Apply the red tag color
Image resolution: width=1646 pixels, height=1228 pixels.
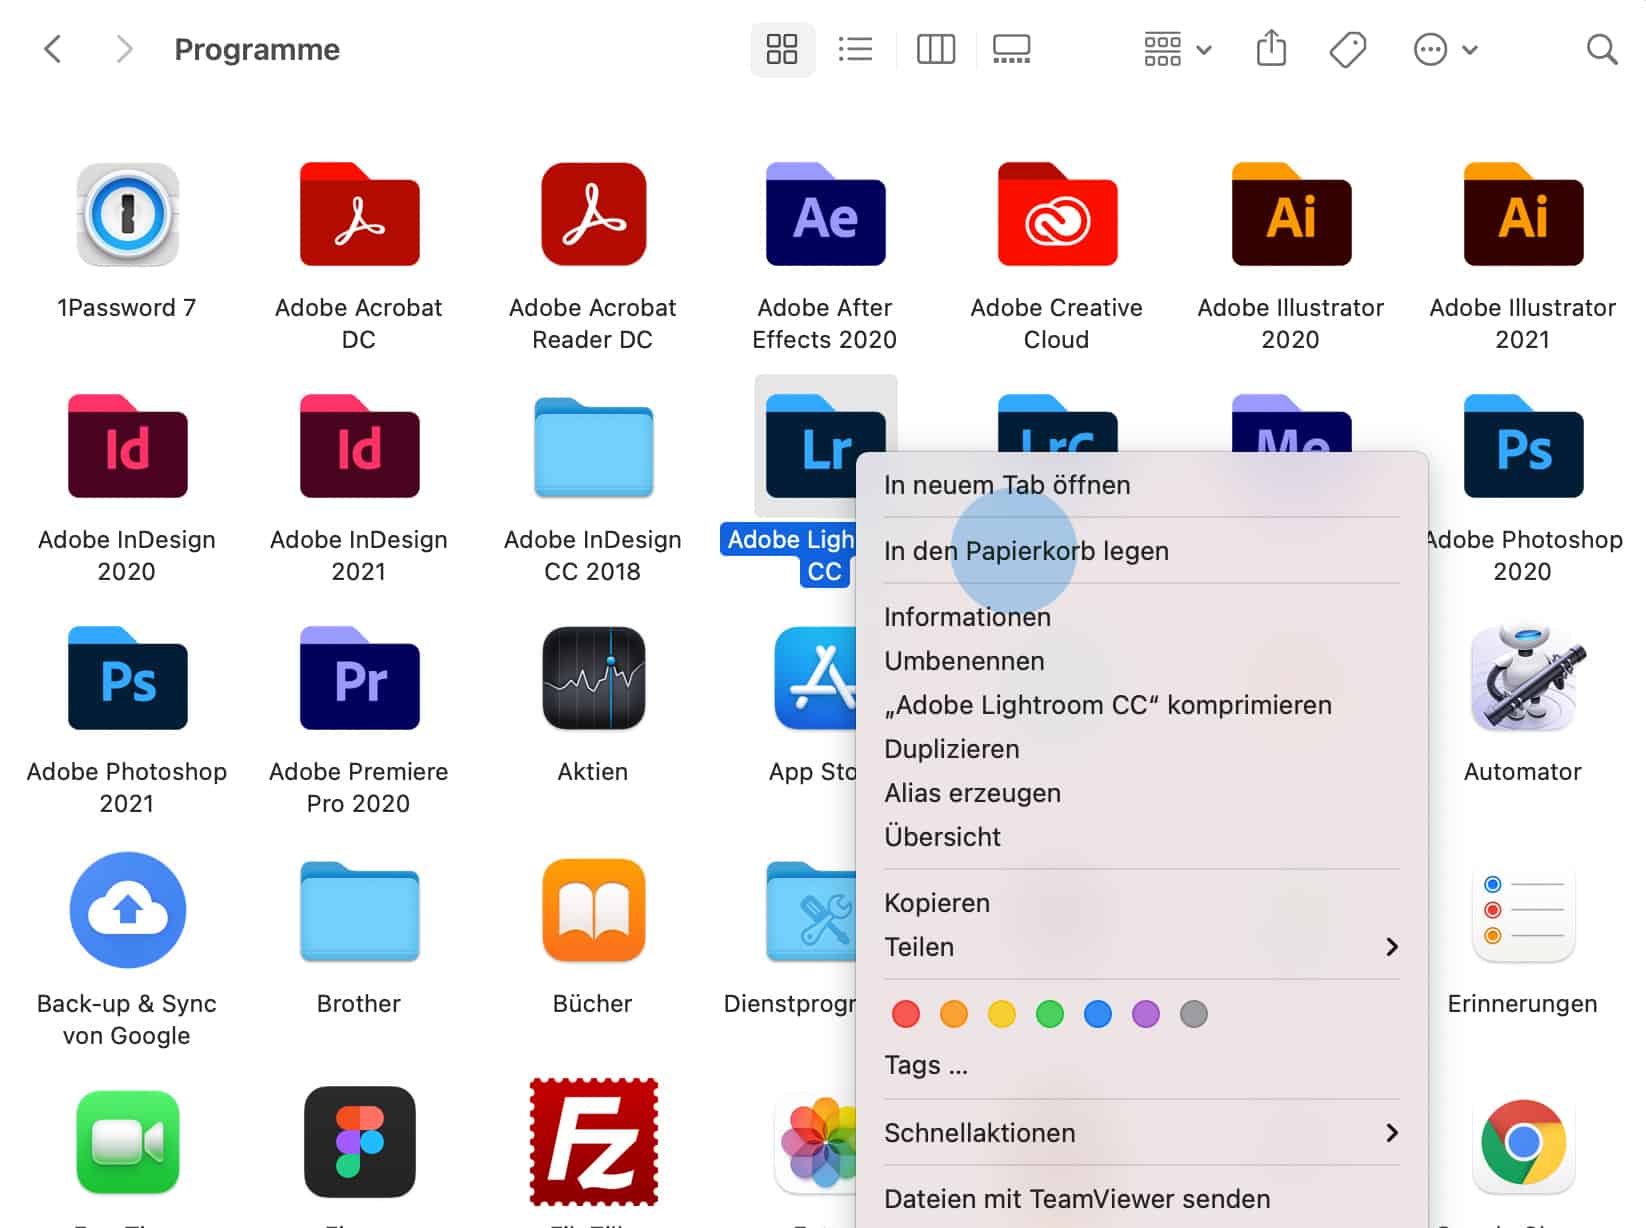tap(906, 1014)
